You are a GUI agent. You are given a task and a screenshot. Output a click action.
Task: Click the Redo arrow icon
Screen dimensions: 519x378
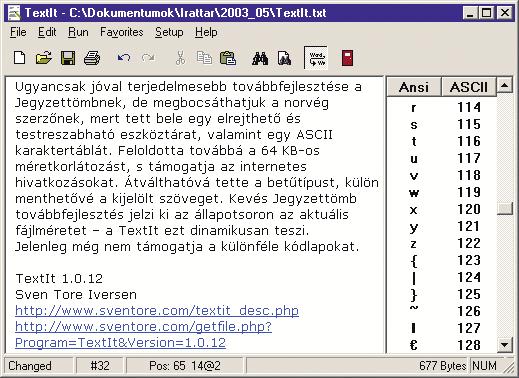click(148, 58)
